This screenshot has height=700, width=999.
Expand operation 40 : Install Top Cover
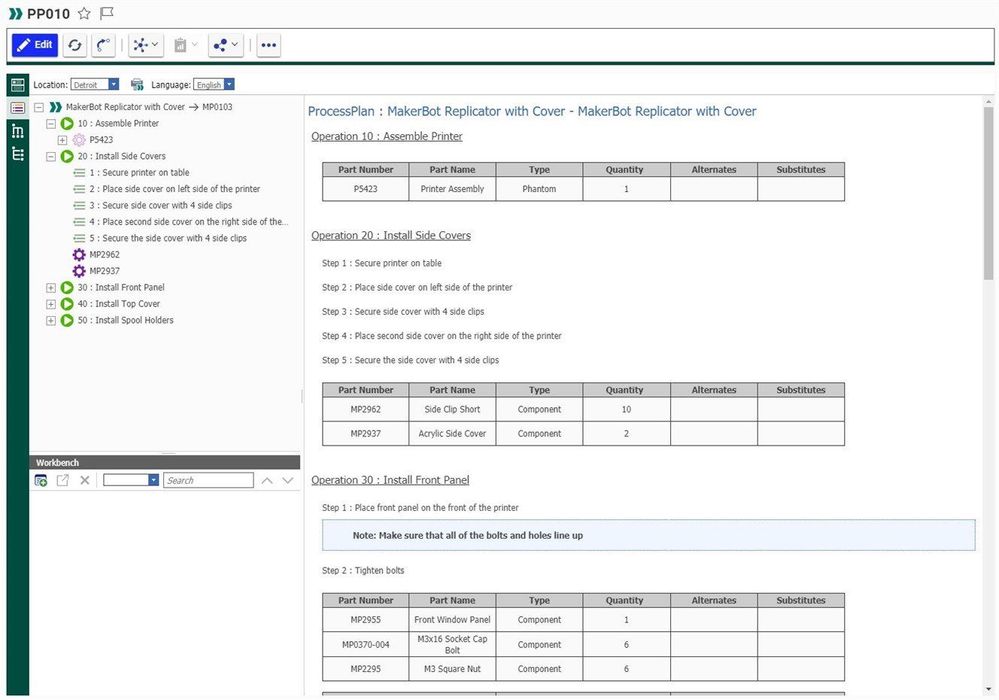click(x=51, y=304)
